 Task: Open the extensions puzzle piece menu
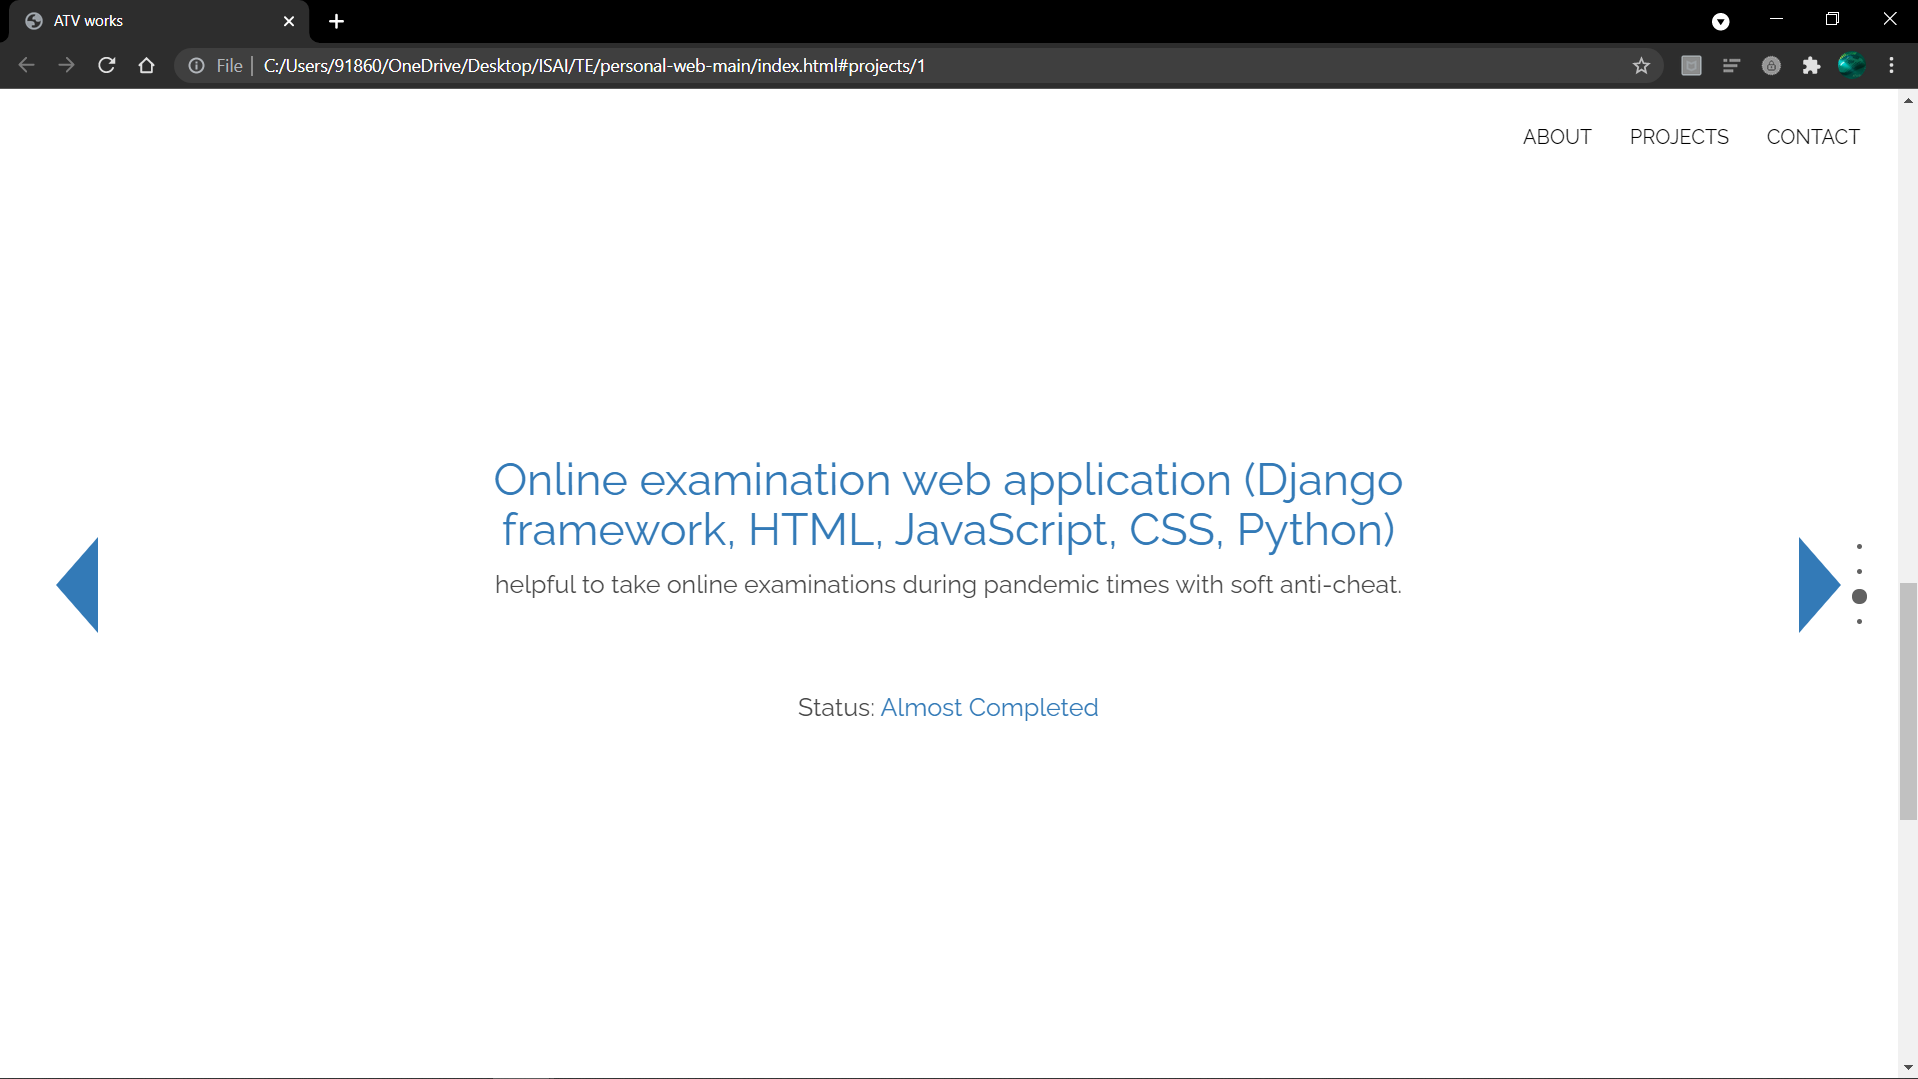pos(1812,66)
